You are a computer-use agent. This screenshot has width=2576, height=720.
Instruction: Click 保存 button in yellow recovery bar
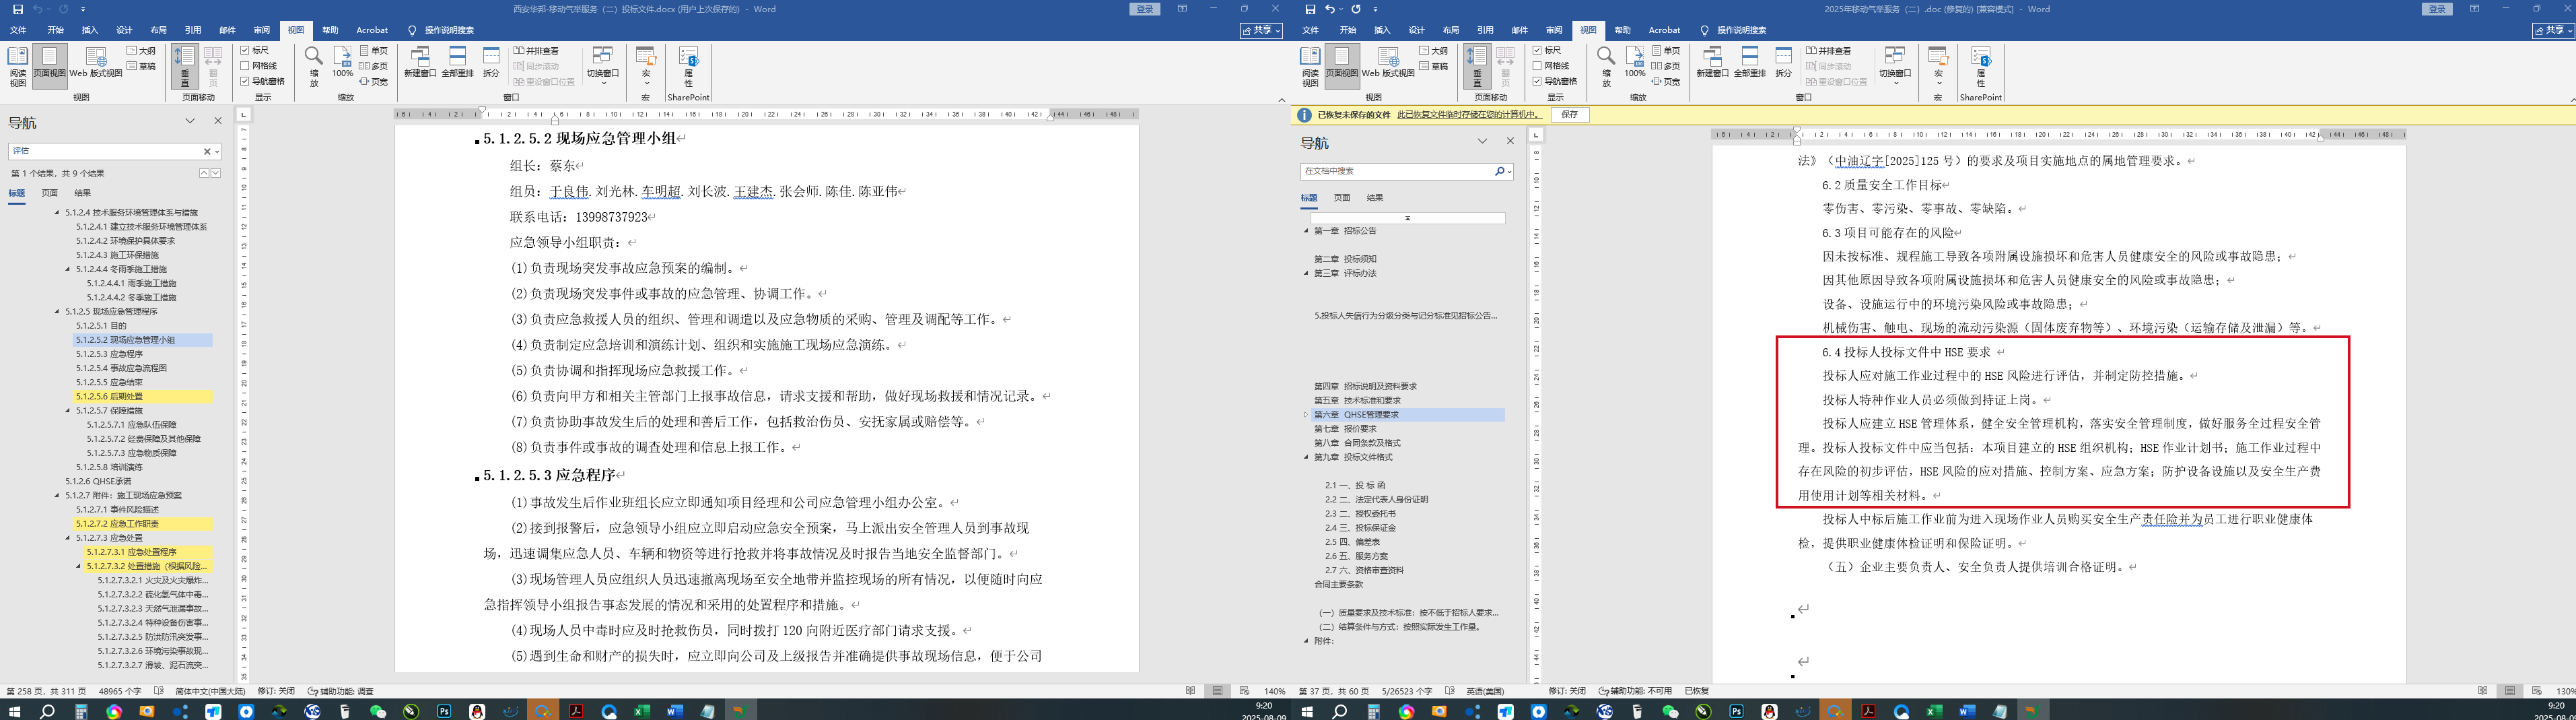[x=1569, y=115]
